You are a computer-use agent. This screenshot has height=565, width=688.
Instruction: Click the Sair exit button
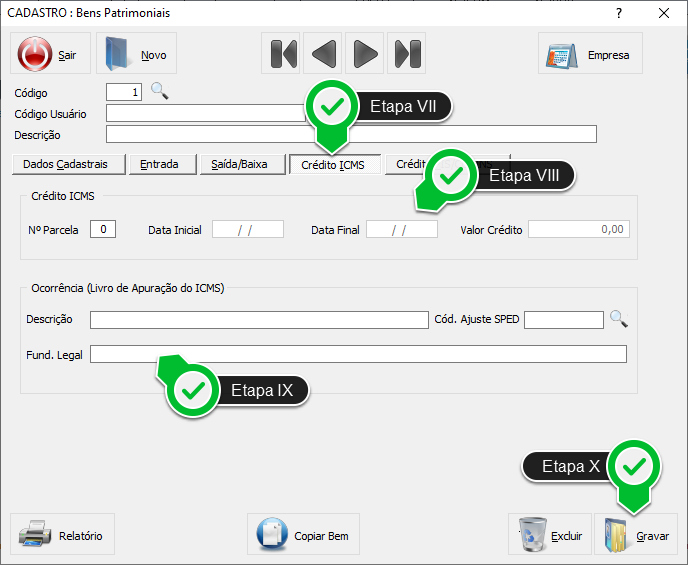tap(50, 54)
